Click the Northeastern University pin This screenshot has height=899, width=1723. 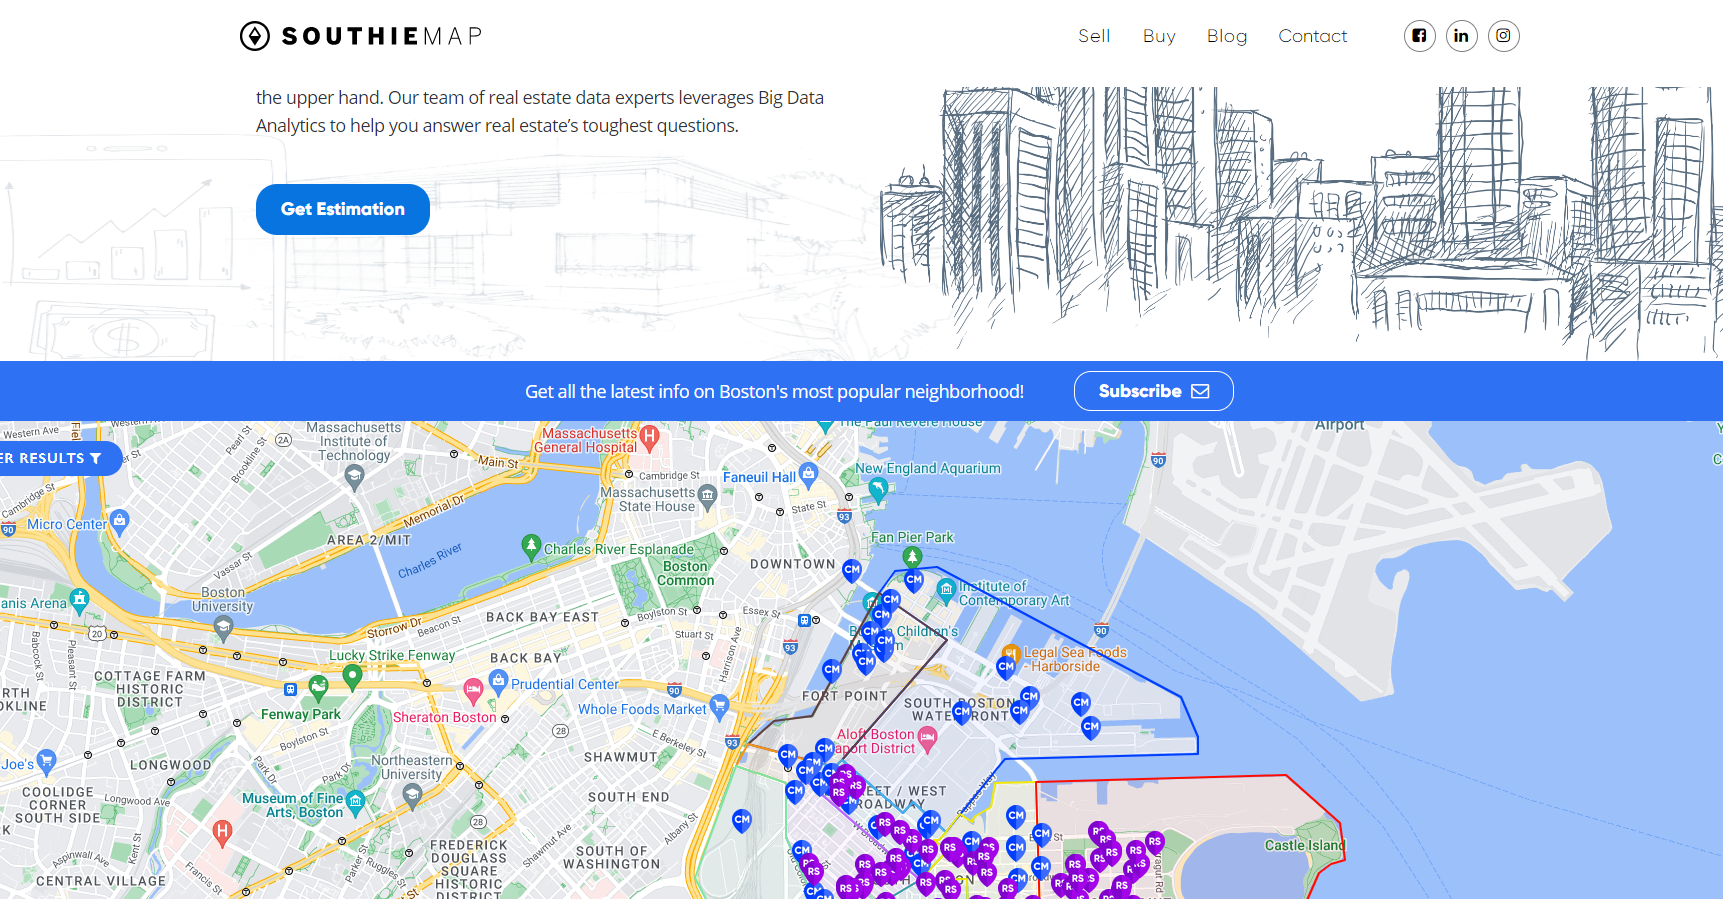pyautogui.click(x=412, y=794)
